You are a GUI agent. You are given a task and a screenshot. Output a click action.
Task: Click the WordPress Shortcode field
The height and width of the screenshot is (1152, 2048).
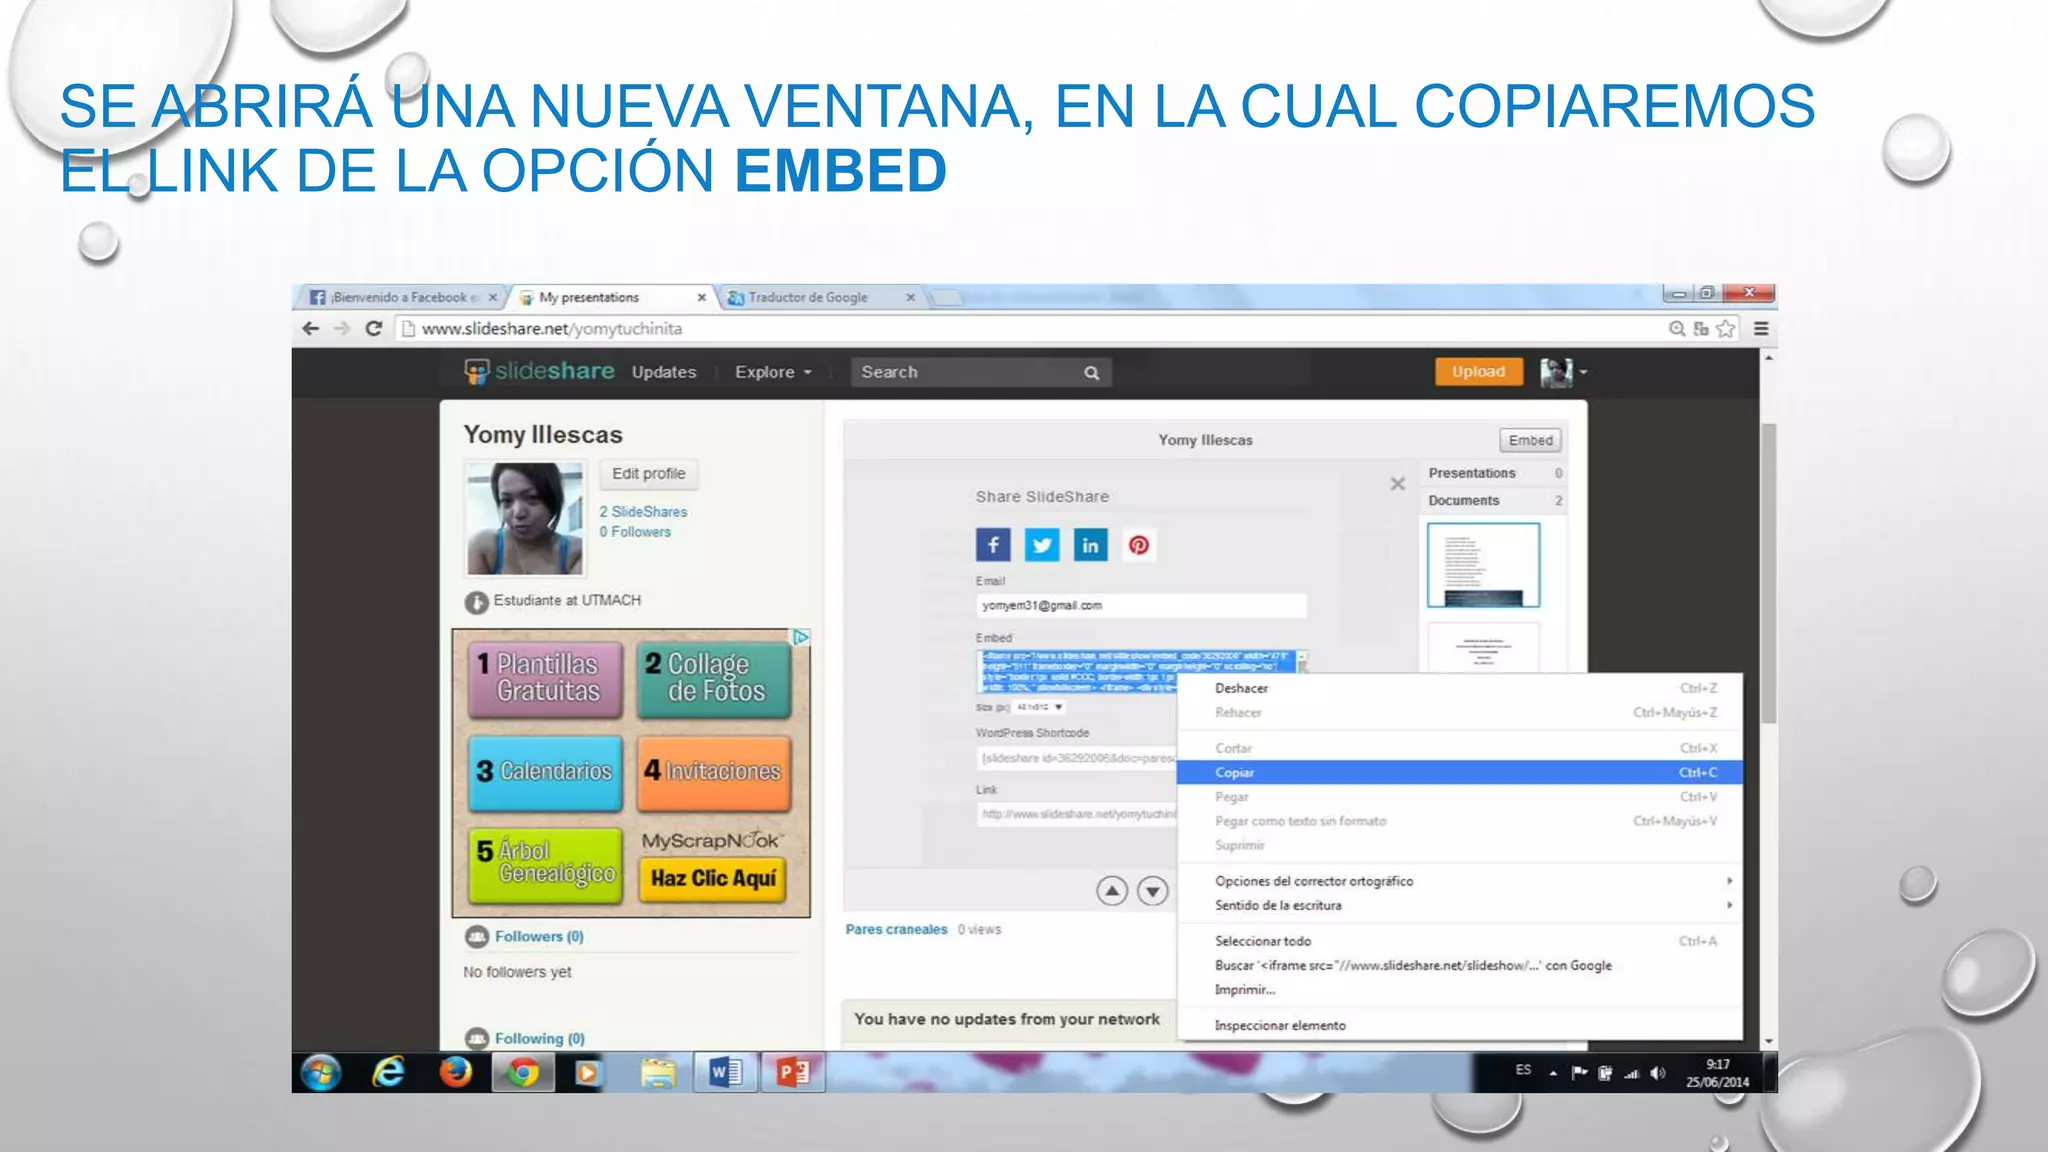point(1076,758)
